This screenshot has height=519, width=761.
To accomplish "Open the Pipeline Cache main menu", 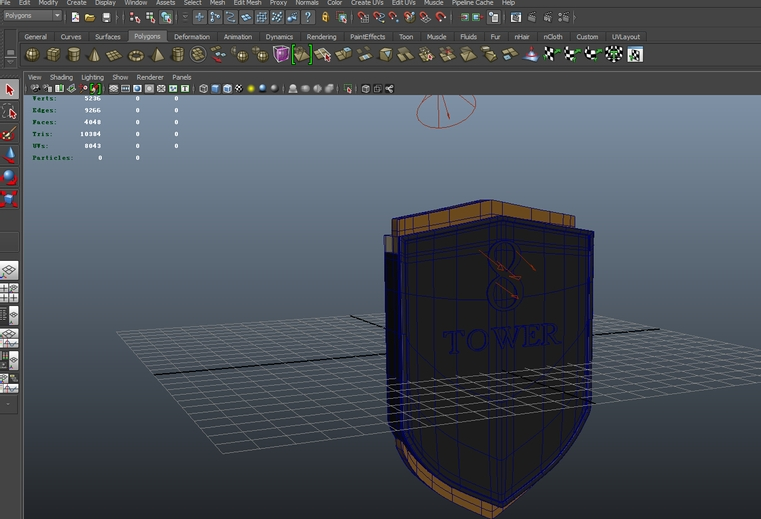I will point(472,2).
